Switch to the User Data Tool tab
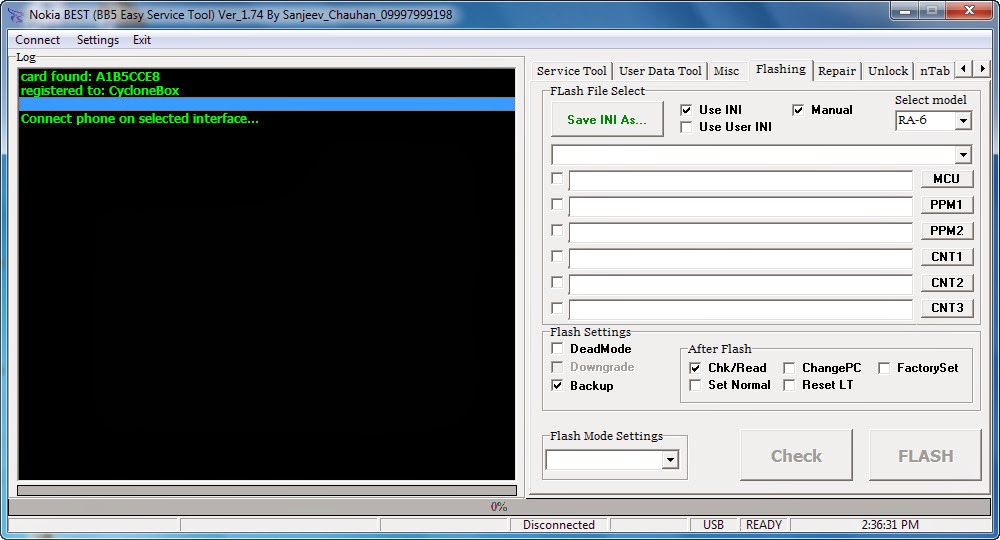Screen dimensions: 1000x540 (x=660, y=71)
